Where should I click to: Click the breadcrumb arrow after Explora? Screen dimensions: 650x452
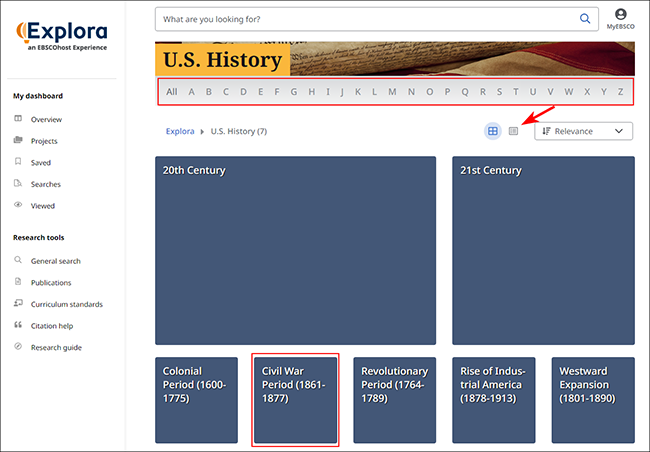[x=202, y=132]
